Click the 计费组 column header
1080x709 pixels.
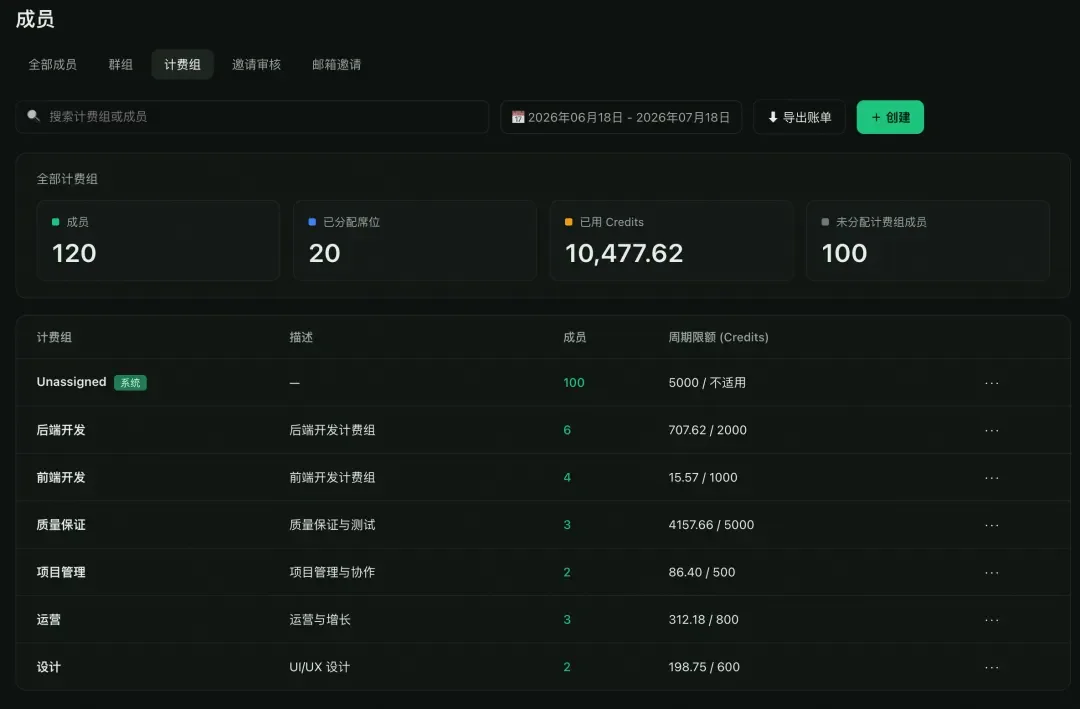pos(54,337)
